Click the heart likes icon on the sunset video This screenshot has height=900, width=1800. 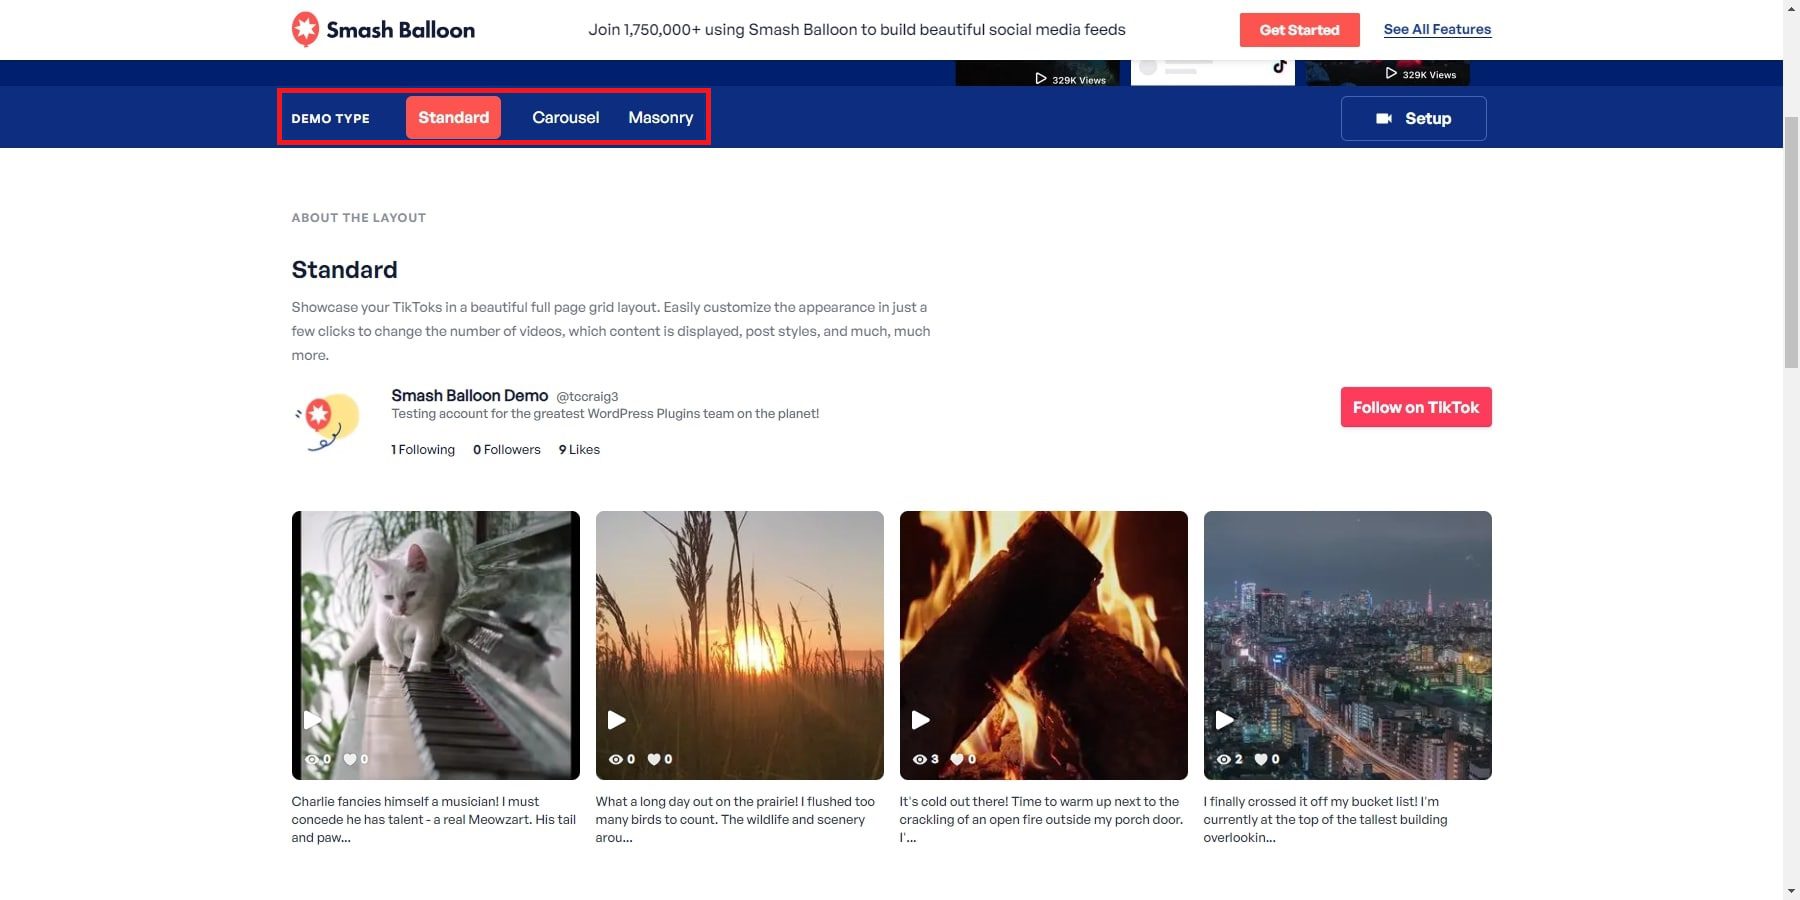click(654, 760)
